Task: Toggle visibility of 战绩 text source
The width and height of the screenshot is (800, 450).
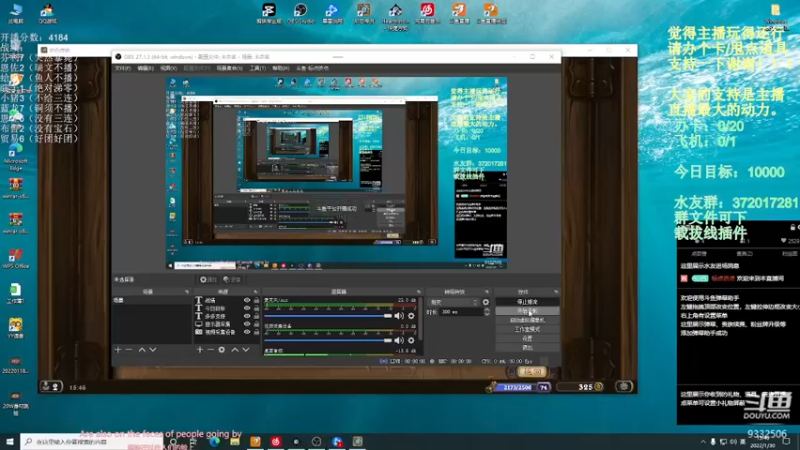Action: [x=247, y=301]
